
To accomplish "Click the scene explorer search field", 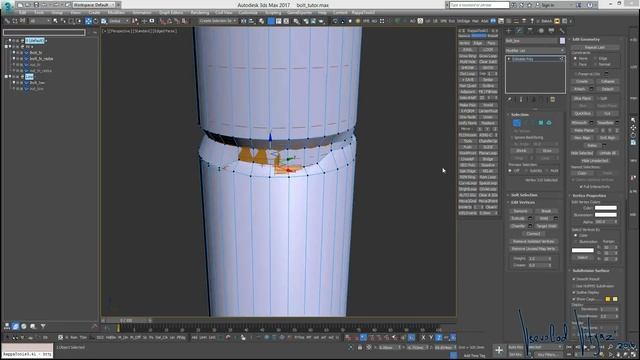I will tap(44, 32).
